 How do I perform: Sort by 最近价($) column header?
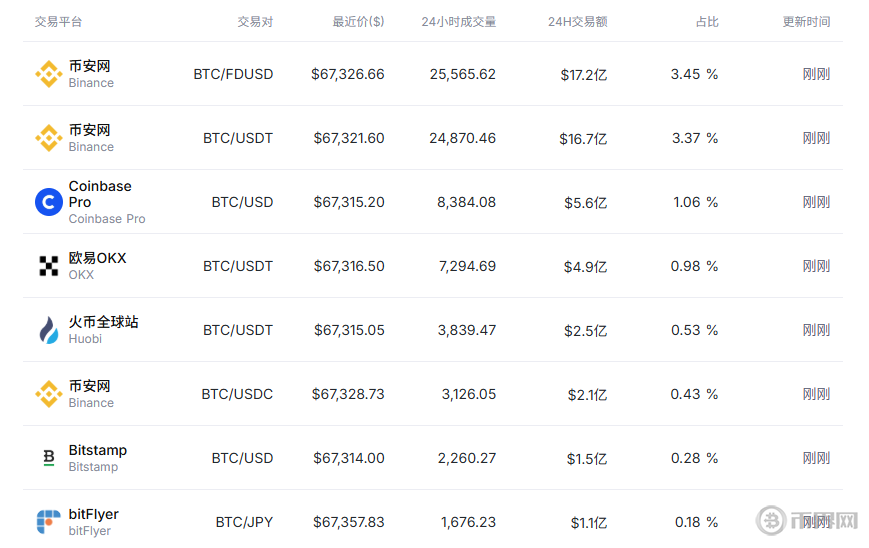coord(358,22)
